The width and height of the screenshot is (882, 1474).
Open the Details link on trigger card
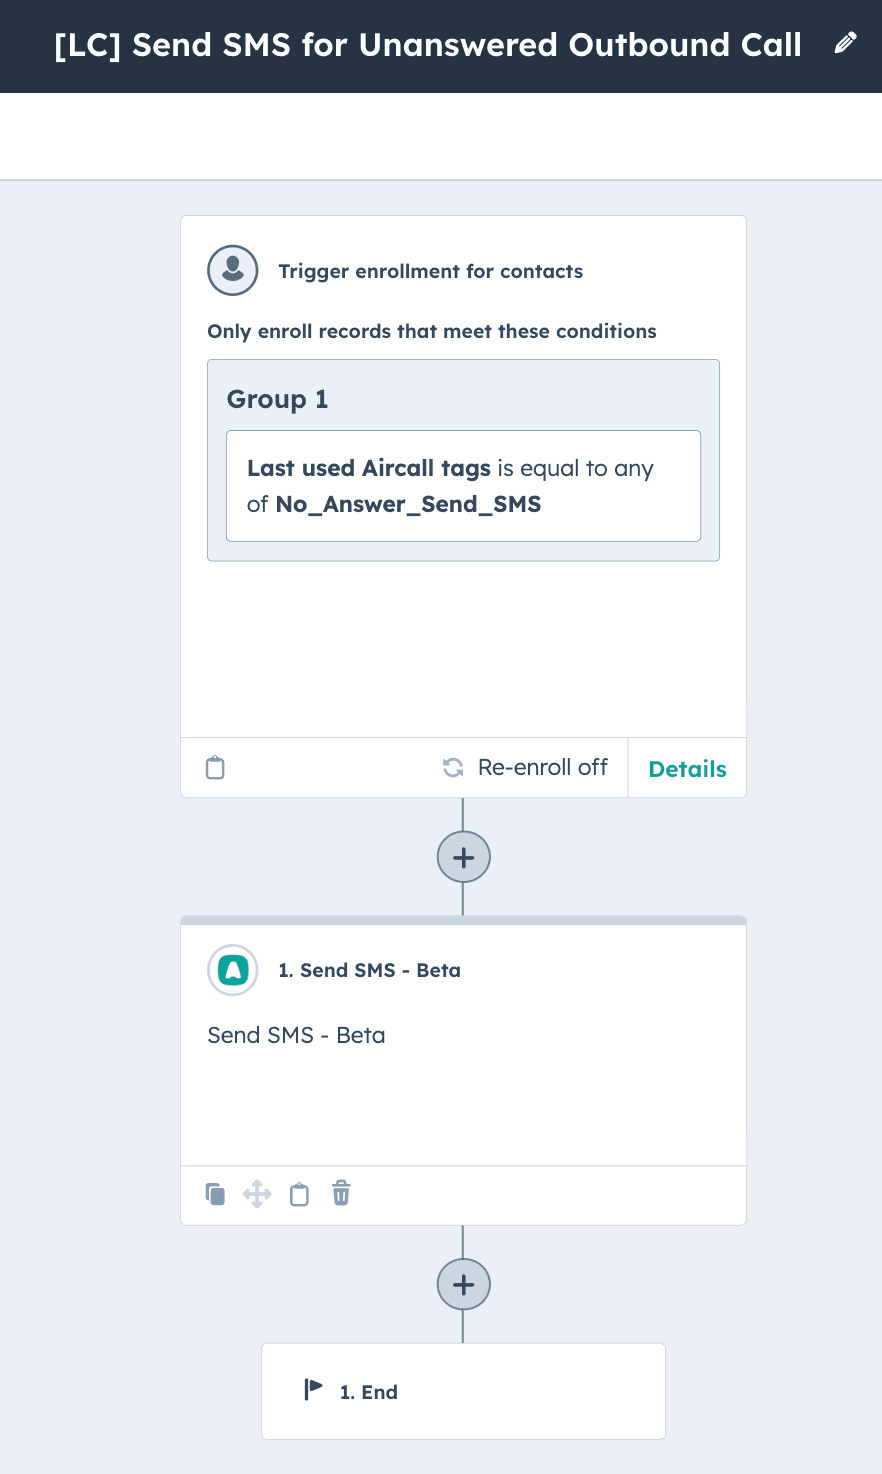click(x=687, y=769)
